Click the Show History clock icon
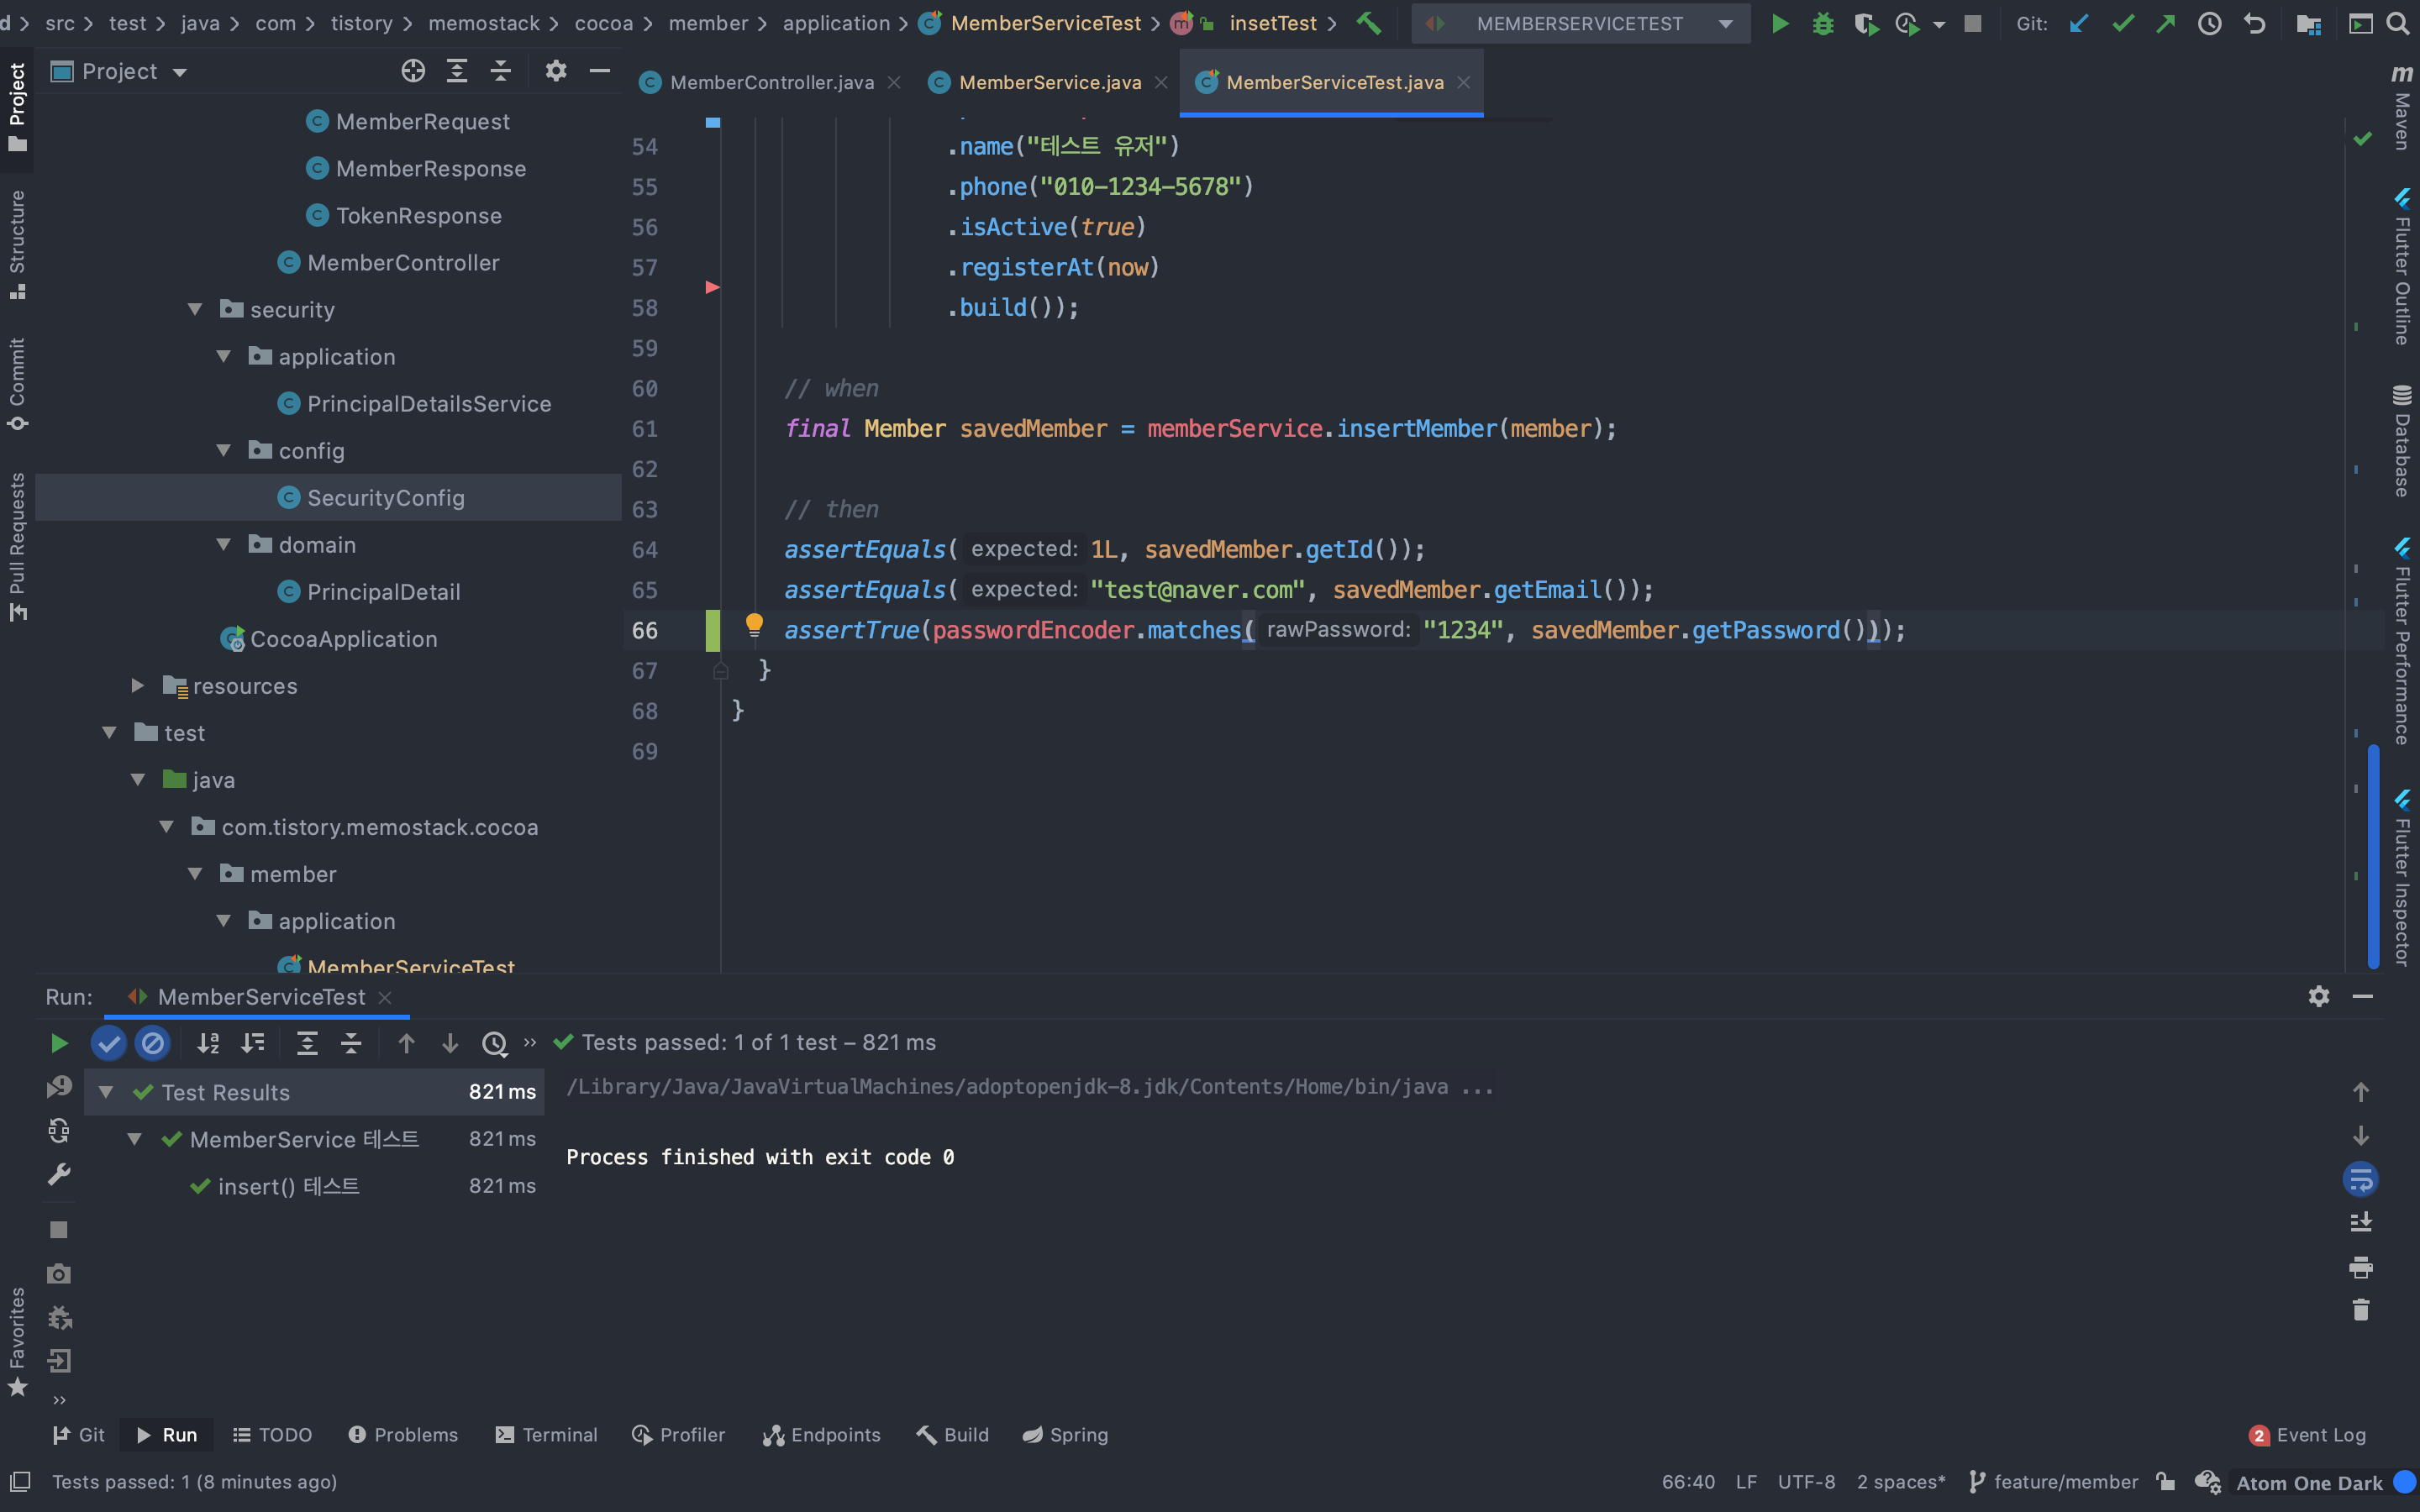2420x1512 pixels. (x=2209, y=23)
